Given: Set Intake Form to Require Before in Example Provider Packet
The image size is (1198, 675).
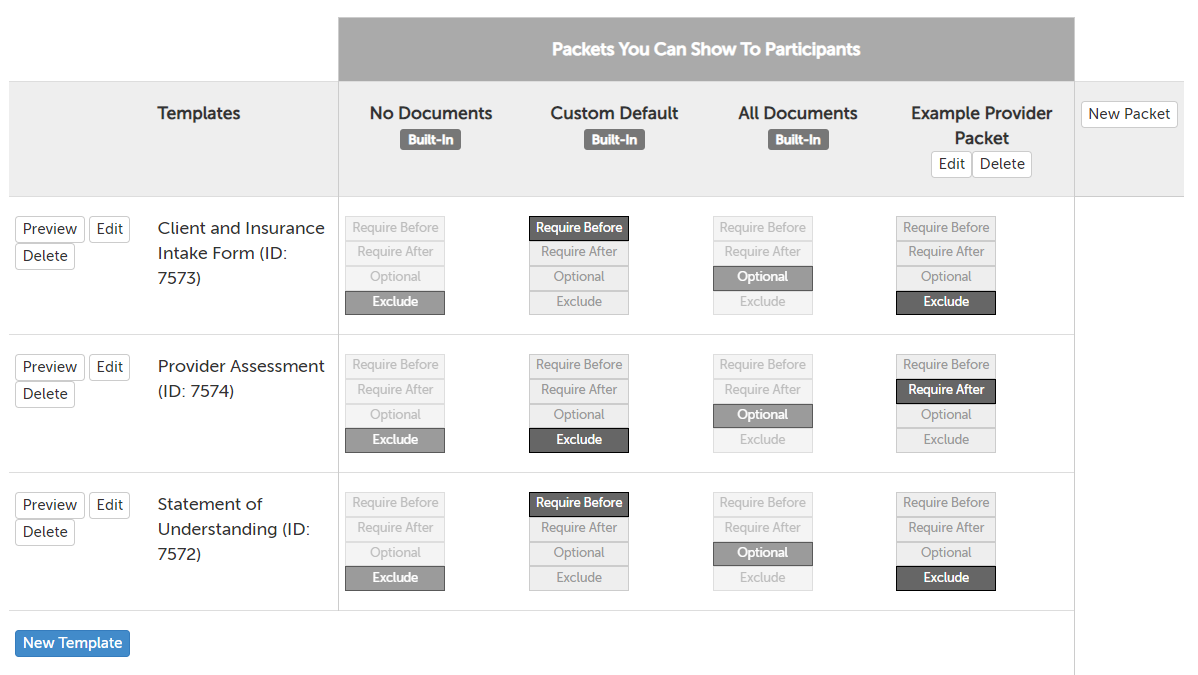Looking at the screenshot, I should click(946, 228).
